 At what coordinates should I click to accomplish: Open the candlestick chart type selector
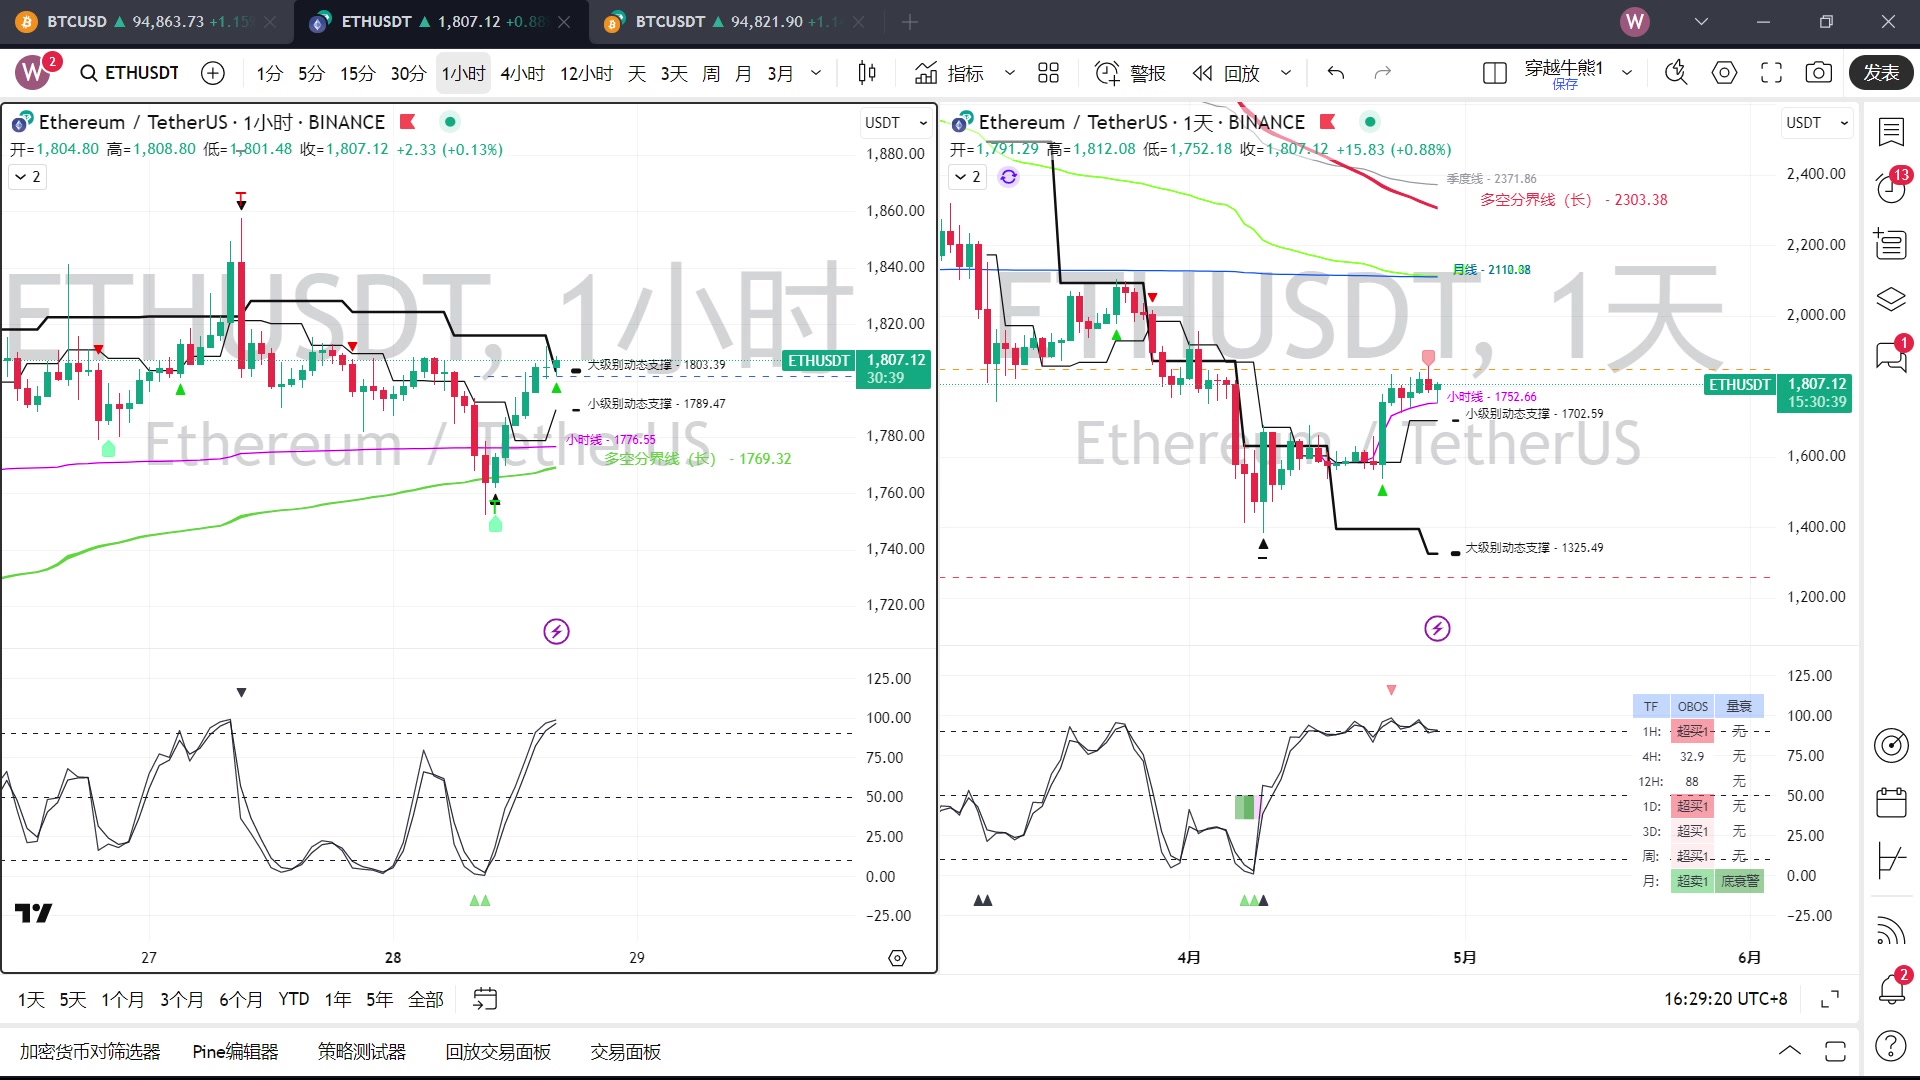tap(867, 73)
